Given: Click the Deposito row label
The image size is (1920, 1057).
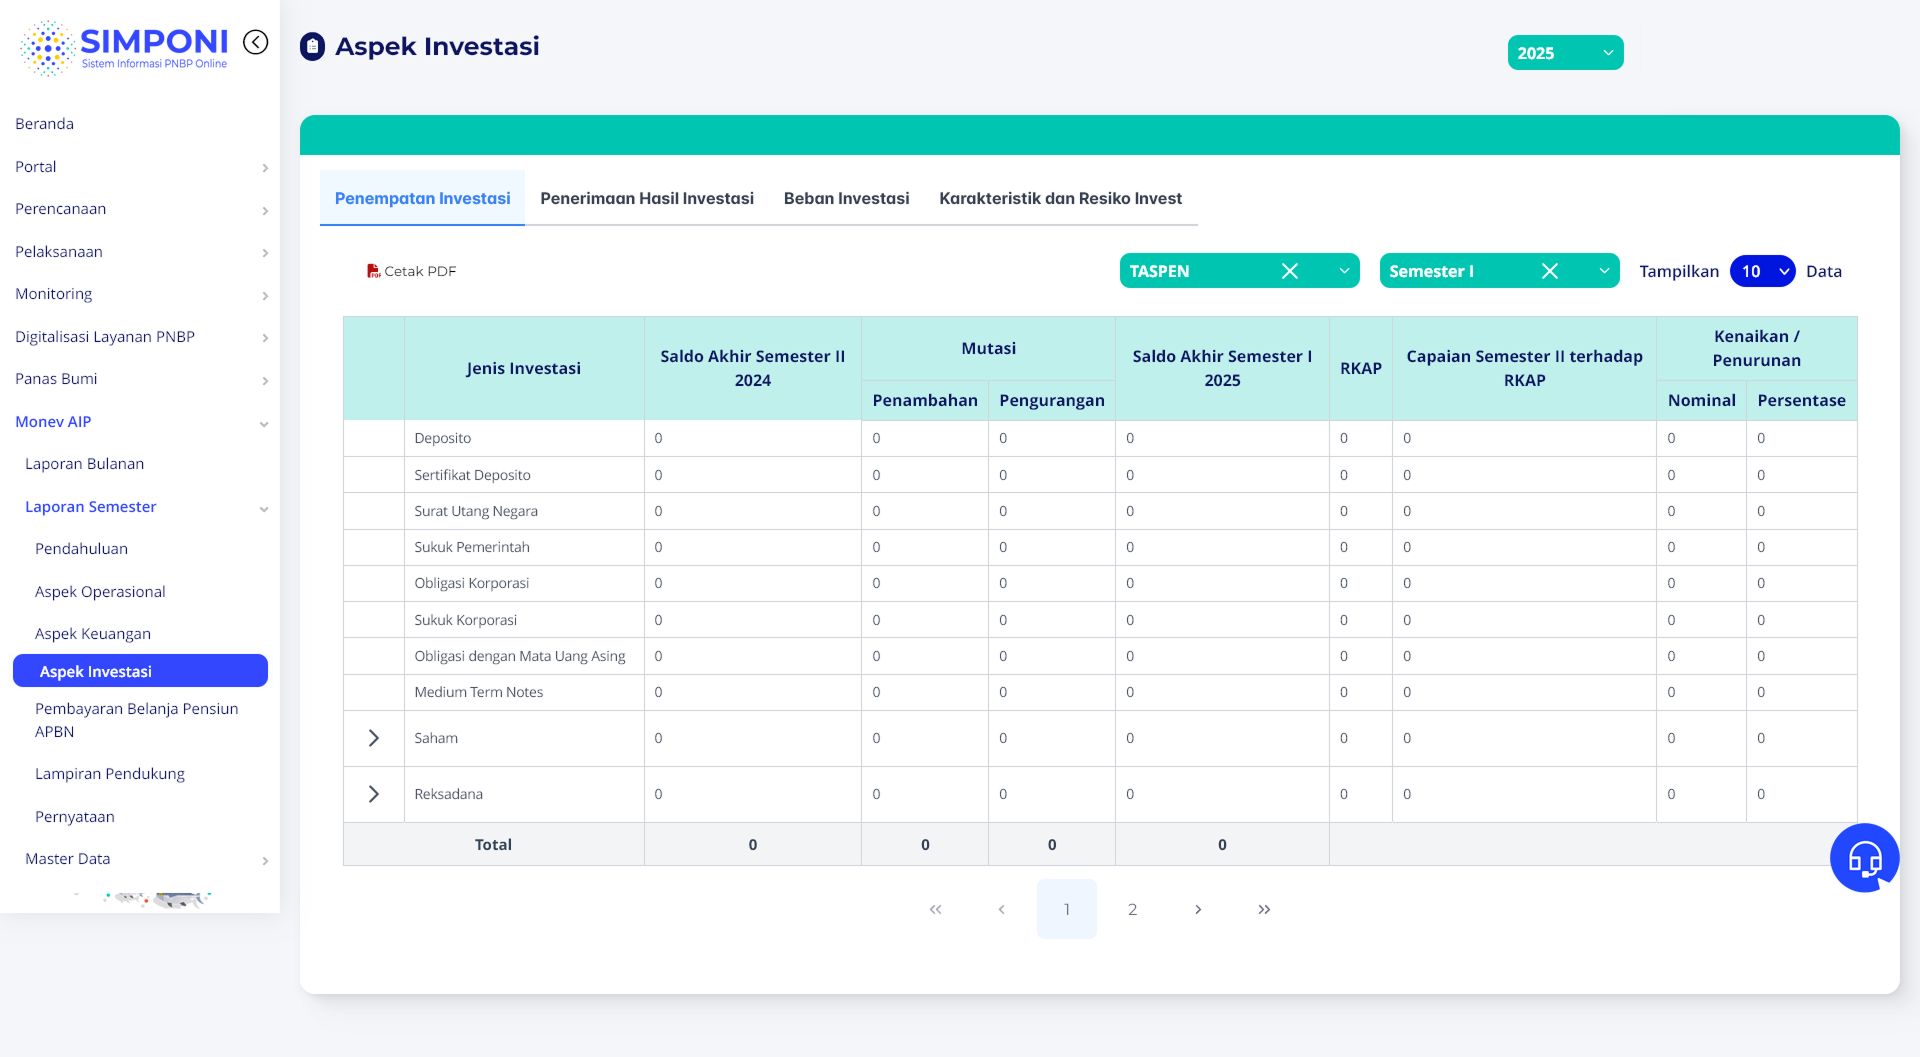Looking at the screenshot, I should [442, 438].
